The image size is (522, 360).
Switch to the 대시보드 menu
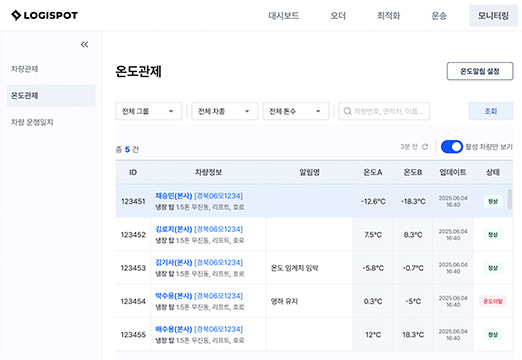(x=284, y=16)
